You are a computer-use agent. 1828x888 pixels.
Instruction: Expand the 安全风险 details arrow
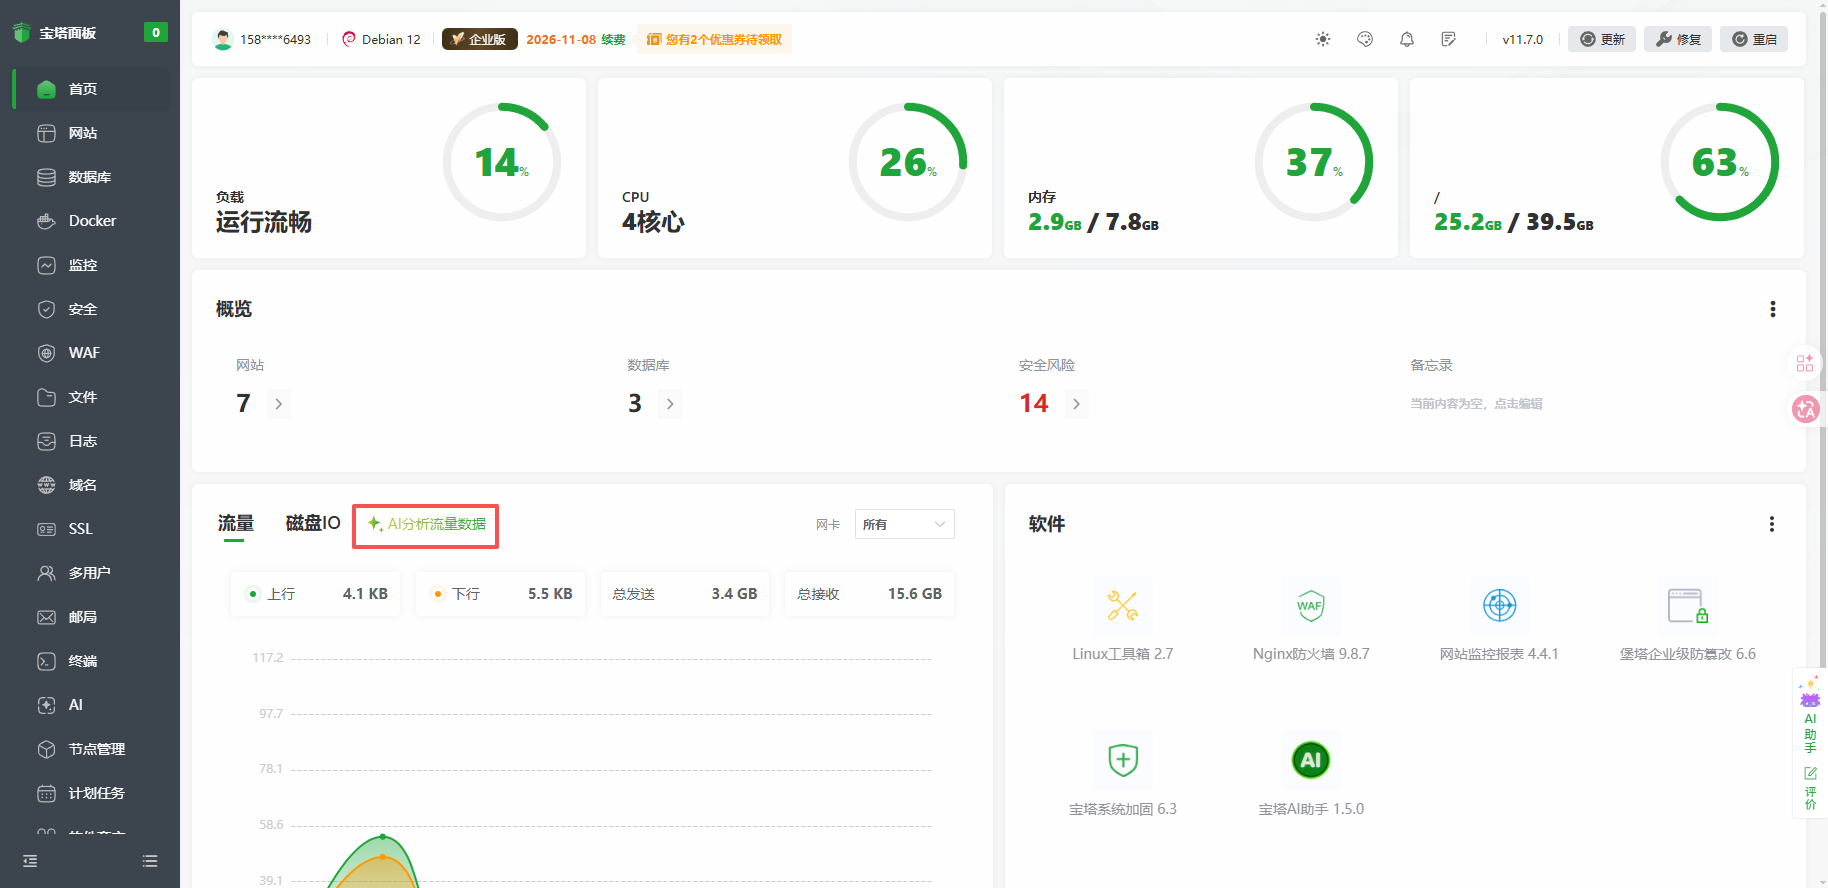(x=1076, y=404)
